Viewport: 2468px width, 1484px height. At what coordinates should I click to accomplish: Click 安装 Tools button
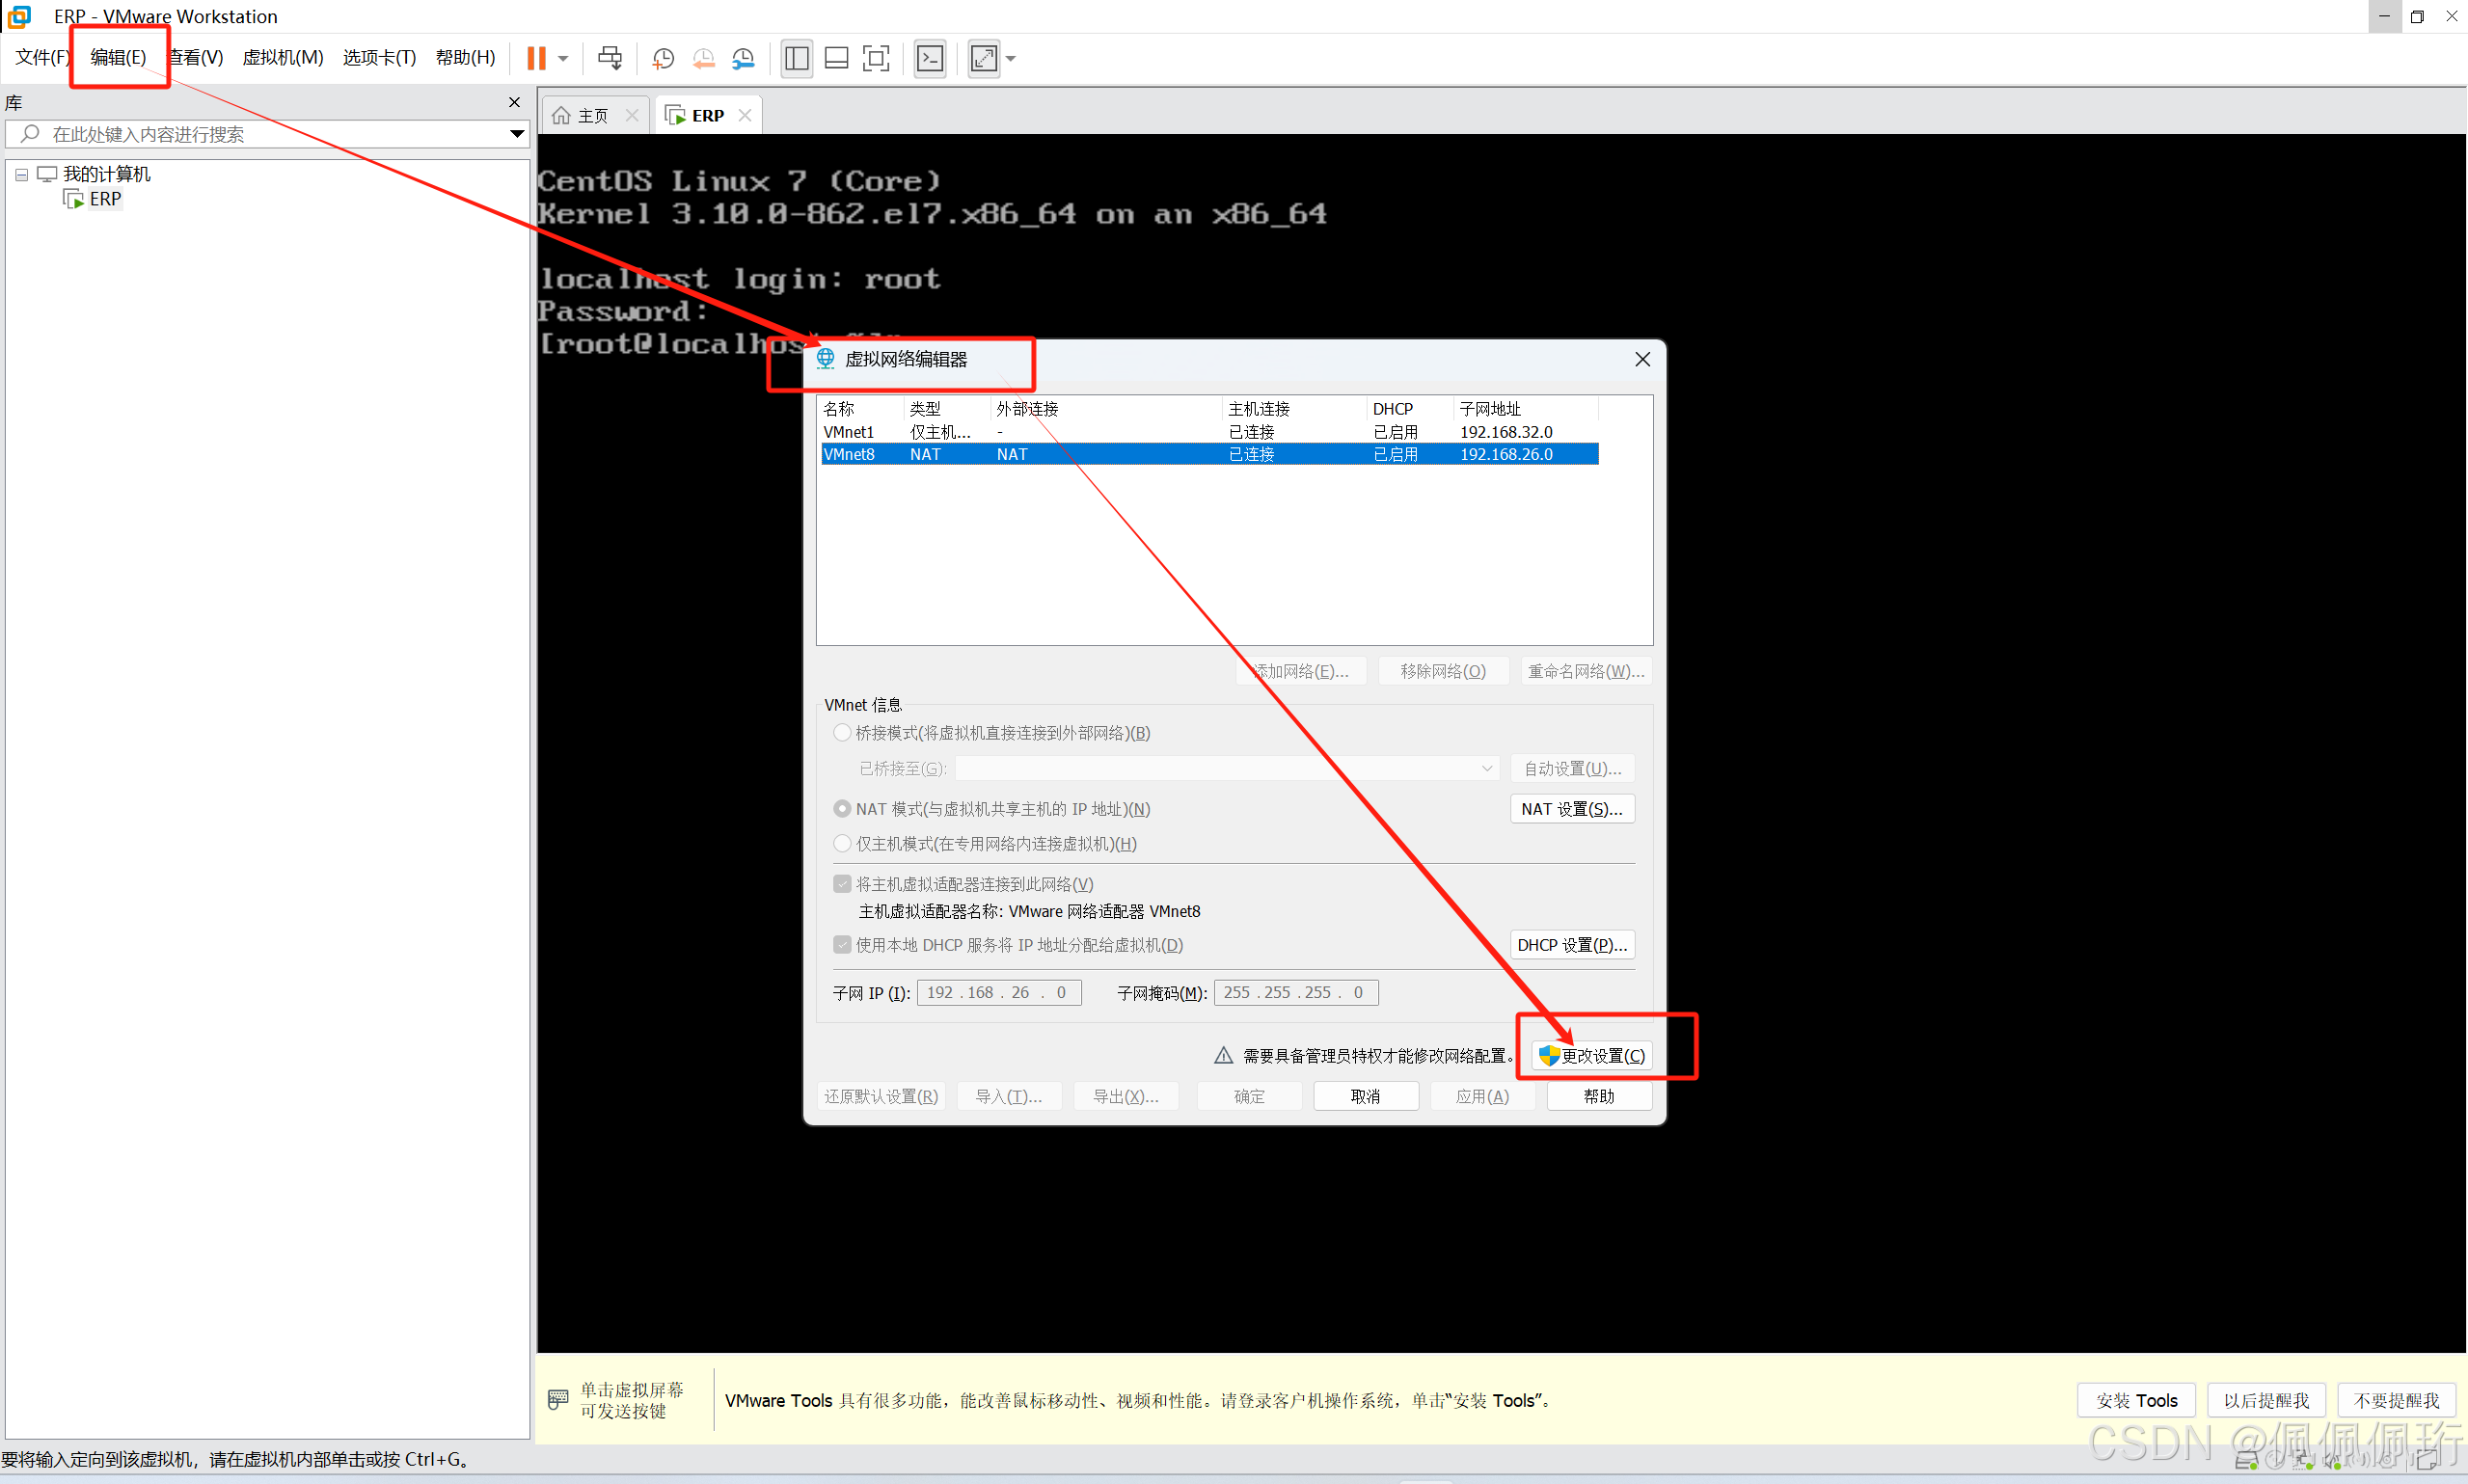point(2136,1400)
